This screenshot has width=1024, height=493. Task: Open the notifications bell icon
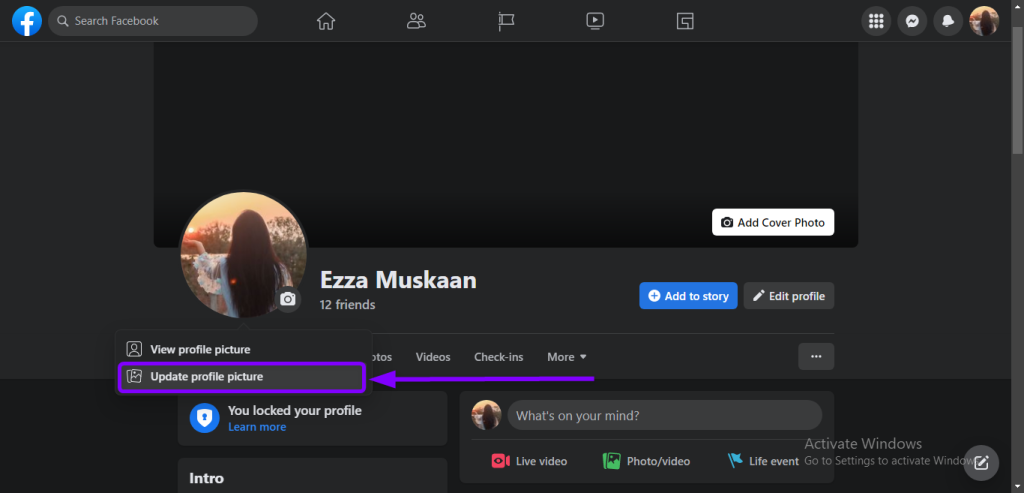(x=948, y=21)
